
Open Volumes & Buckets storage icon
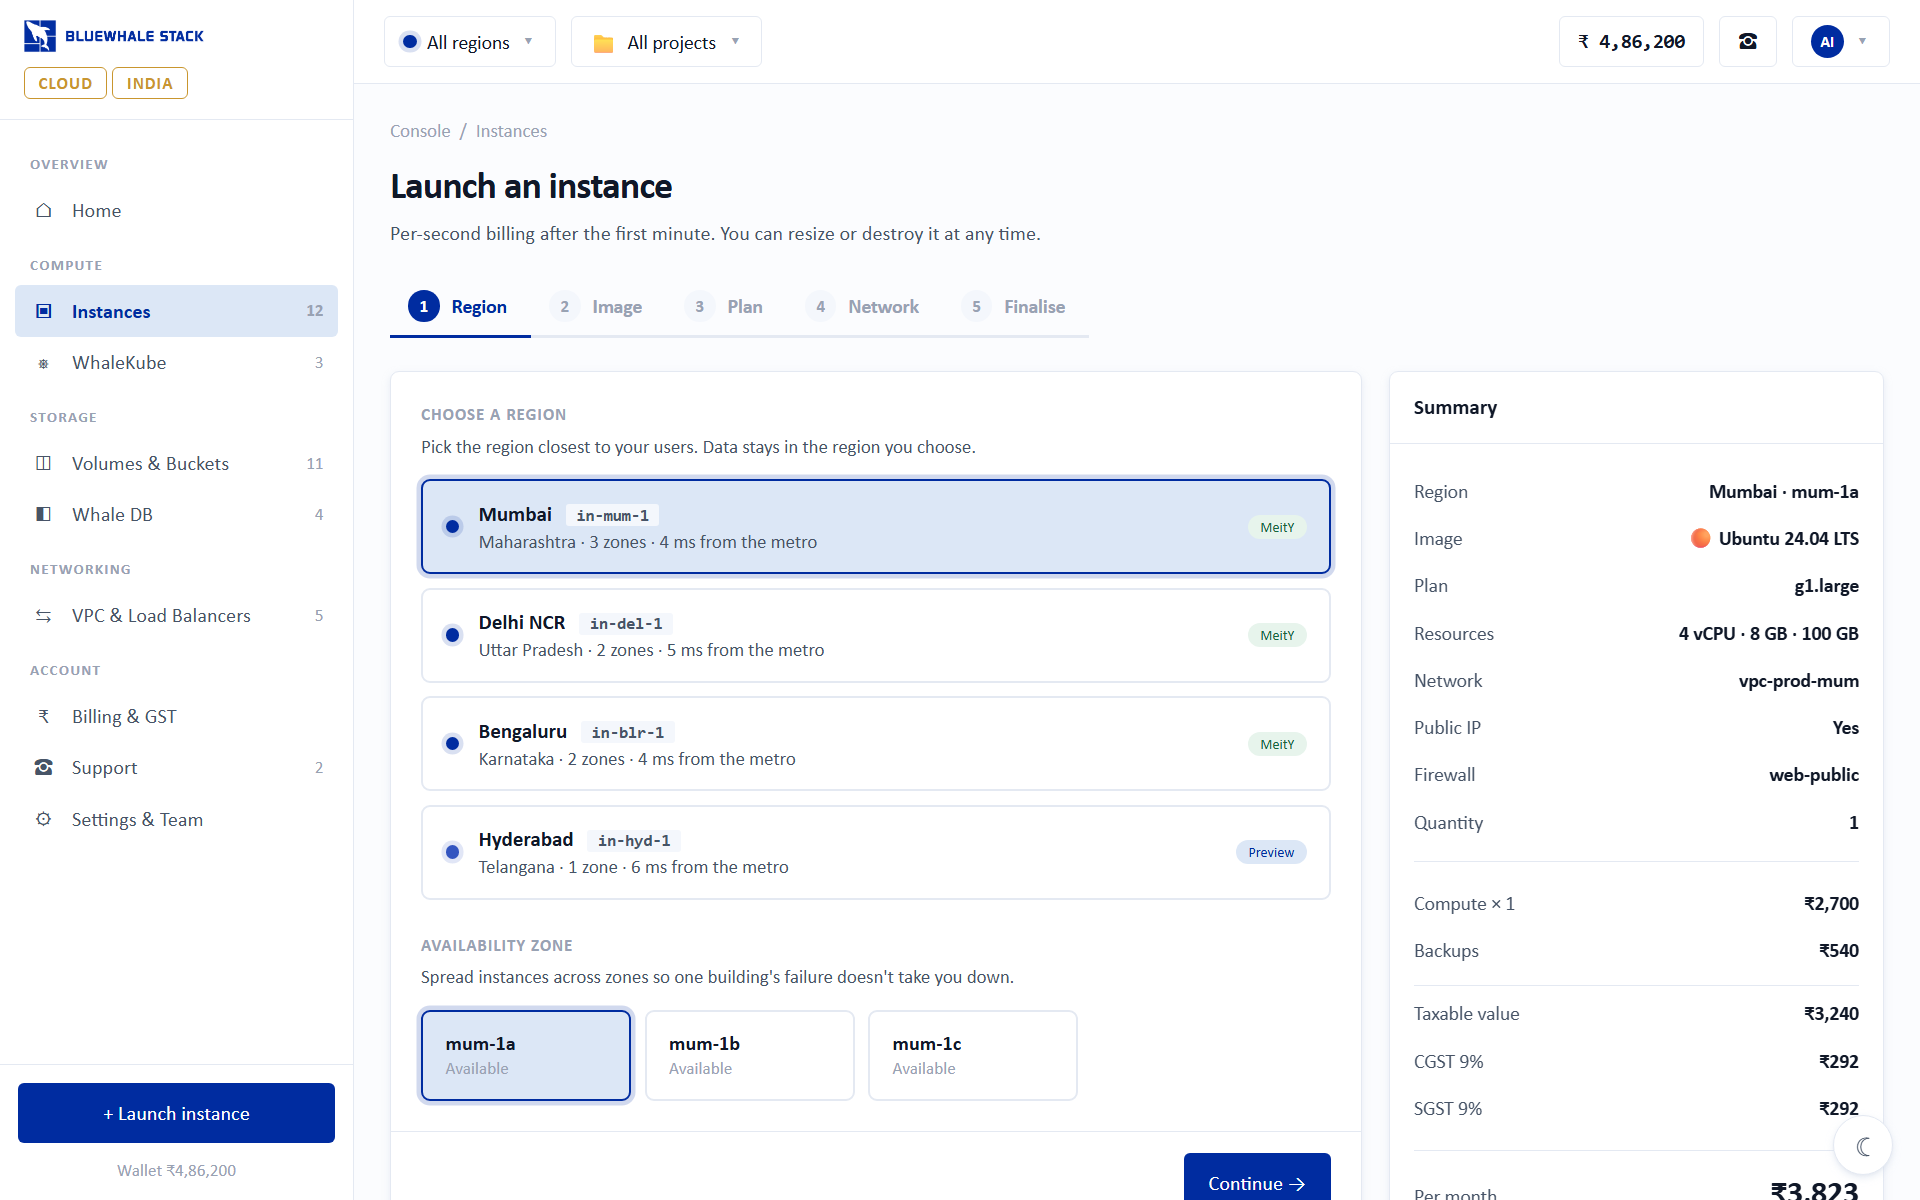[43, 463]
